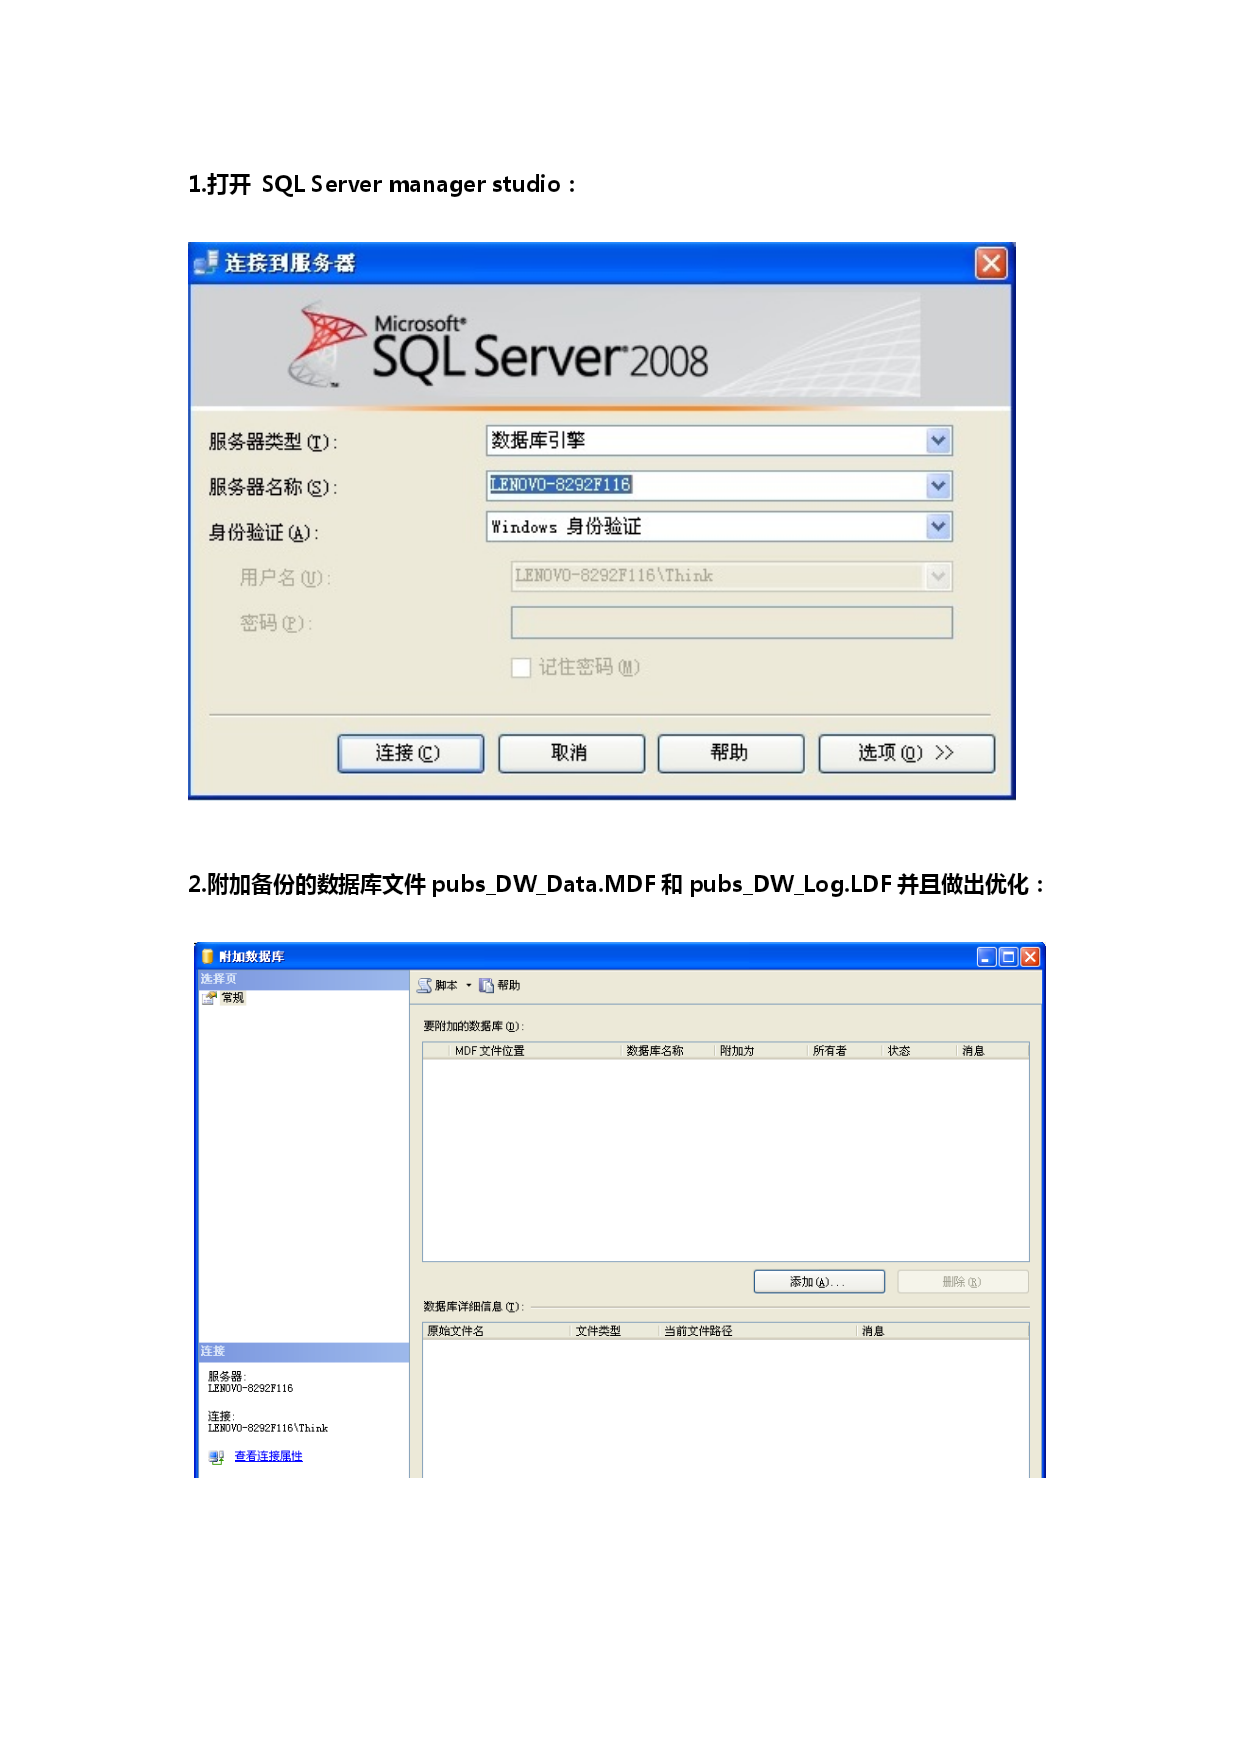Click the Remove (删除) button
The width and height of the screenshot is (1241, 1754).
(963, 1282)
